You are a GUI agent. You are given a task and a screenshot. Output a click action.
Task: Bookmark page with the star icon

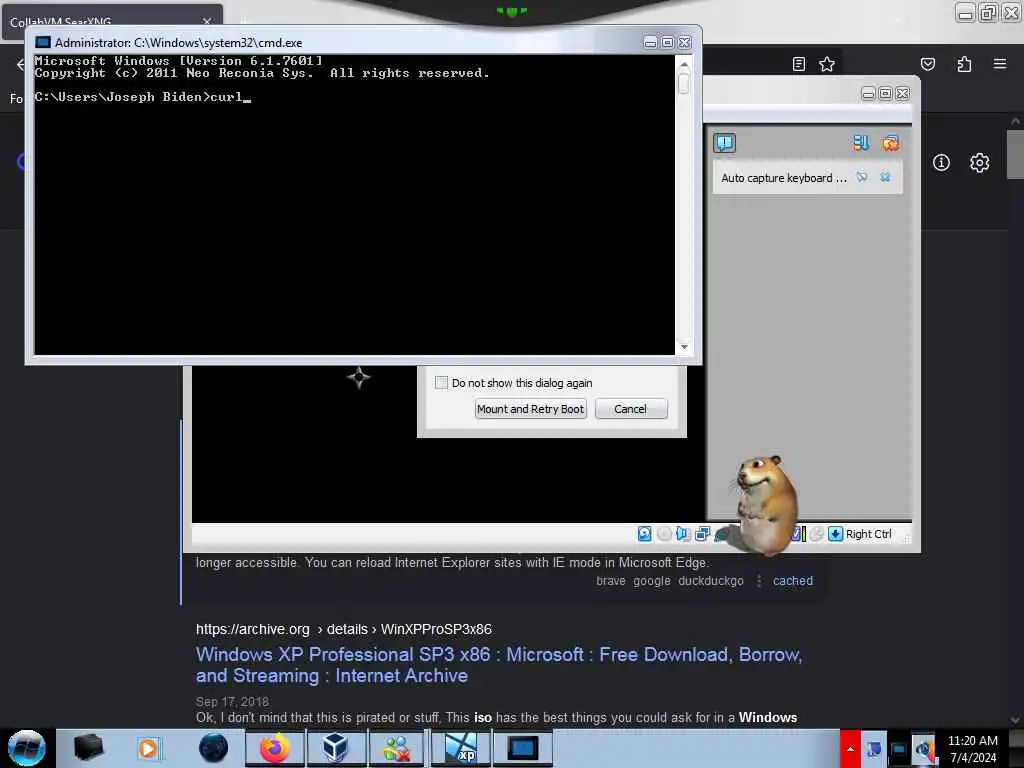click(x=827, y=64)
